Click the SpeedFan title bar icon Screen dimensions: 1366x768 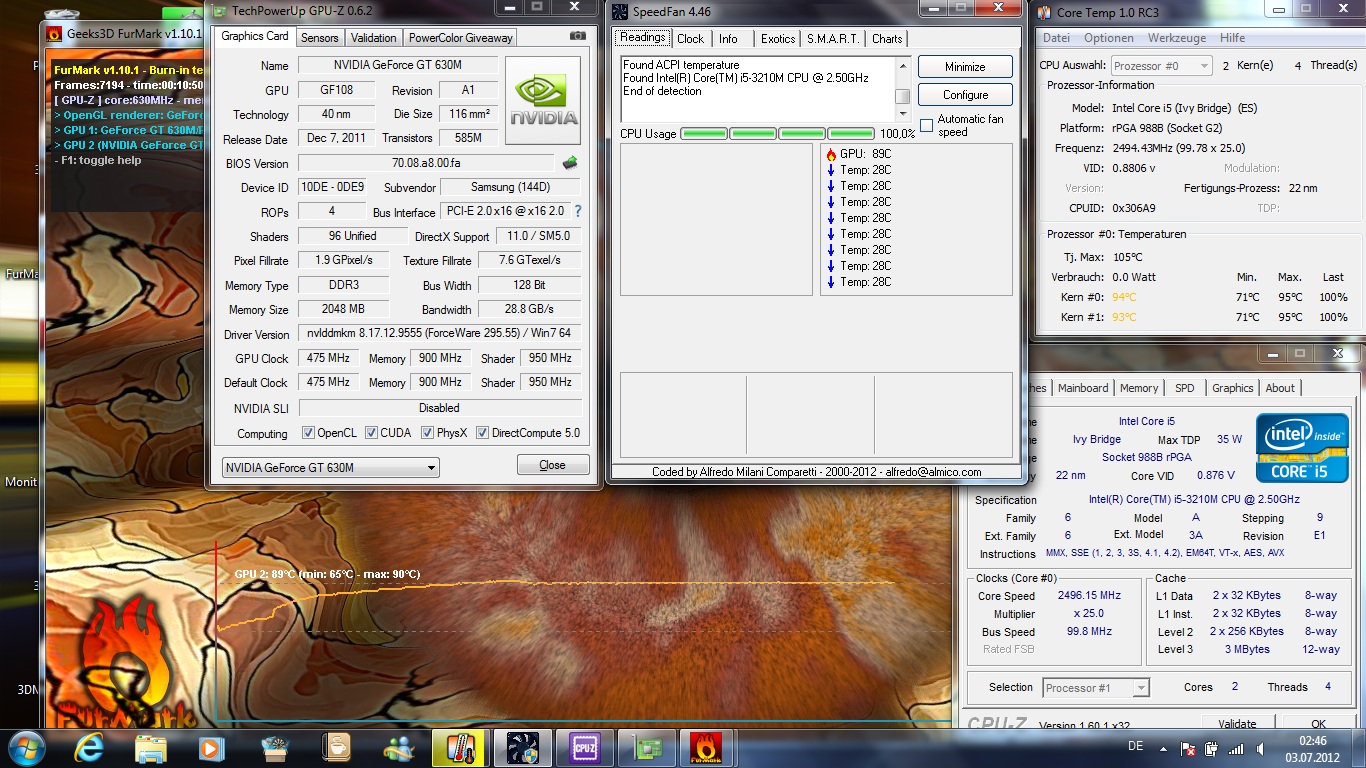(620, 12)
